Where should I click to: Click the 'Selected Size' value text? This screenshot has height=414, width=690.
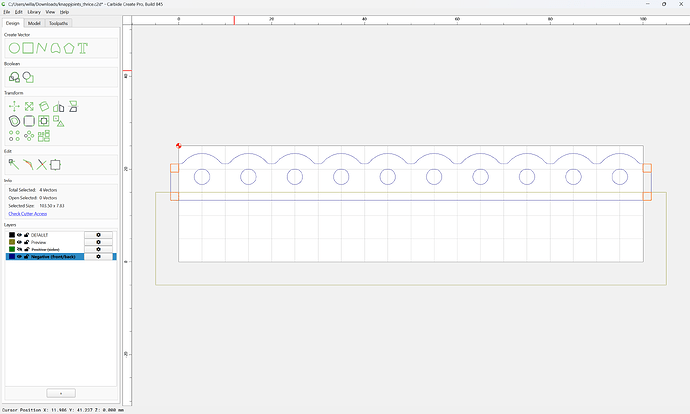click(52, 206)
